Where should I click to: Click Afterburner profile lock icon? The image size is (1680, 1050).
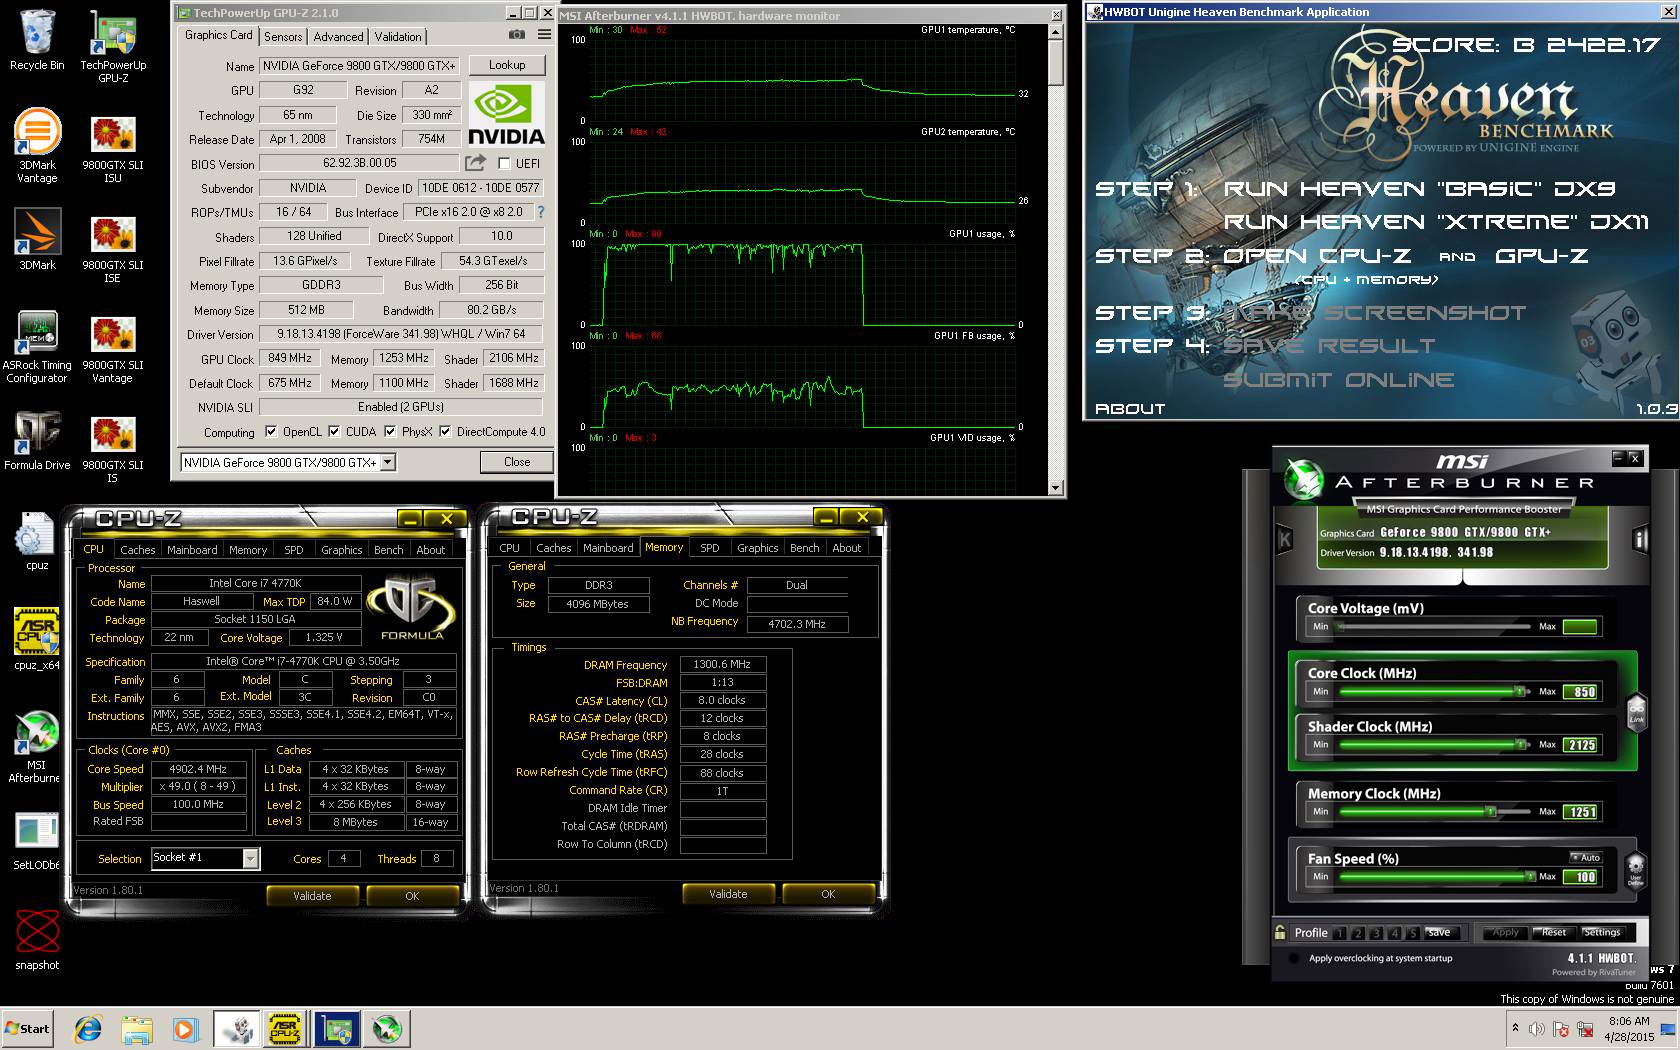tap(1280, 932)
